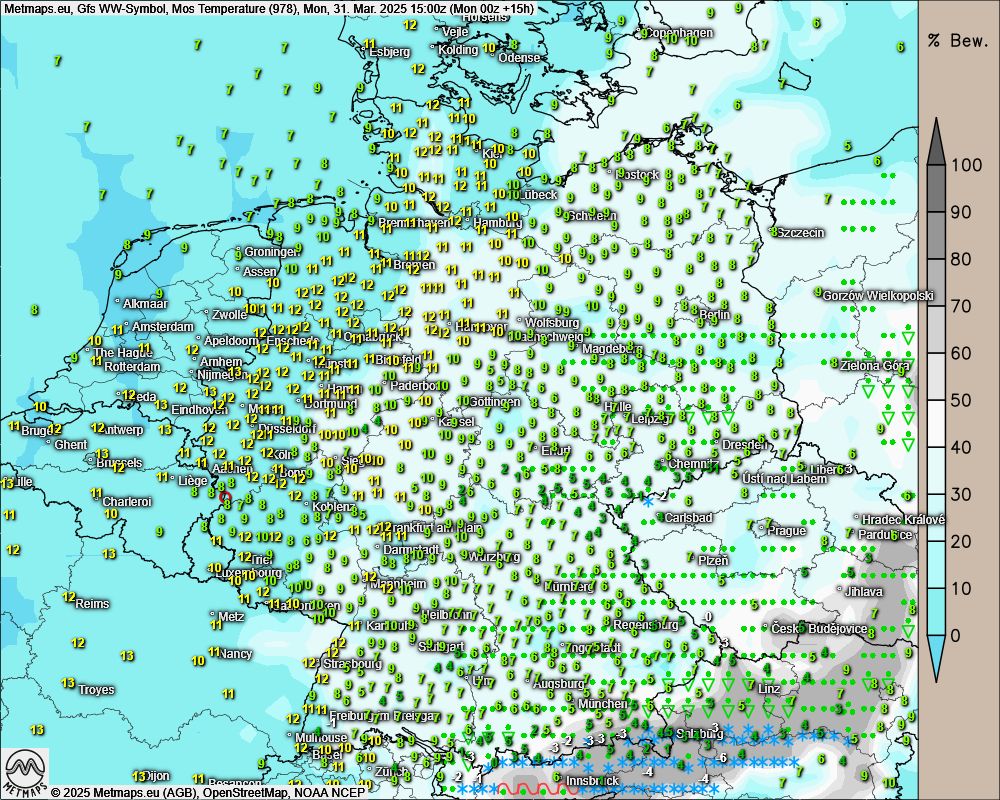This screenshot has height=800, width=1000.
Task: Click the blue snowflake symbol beside Carlsbad
Action: 648,499
